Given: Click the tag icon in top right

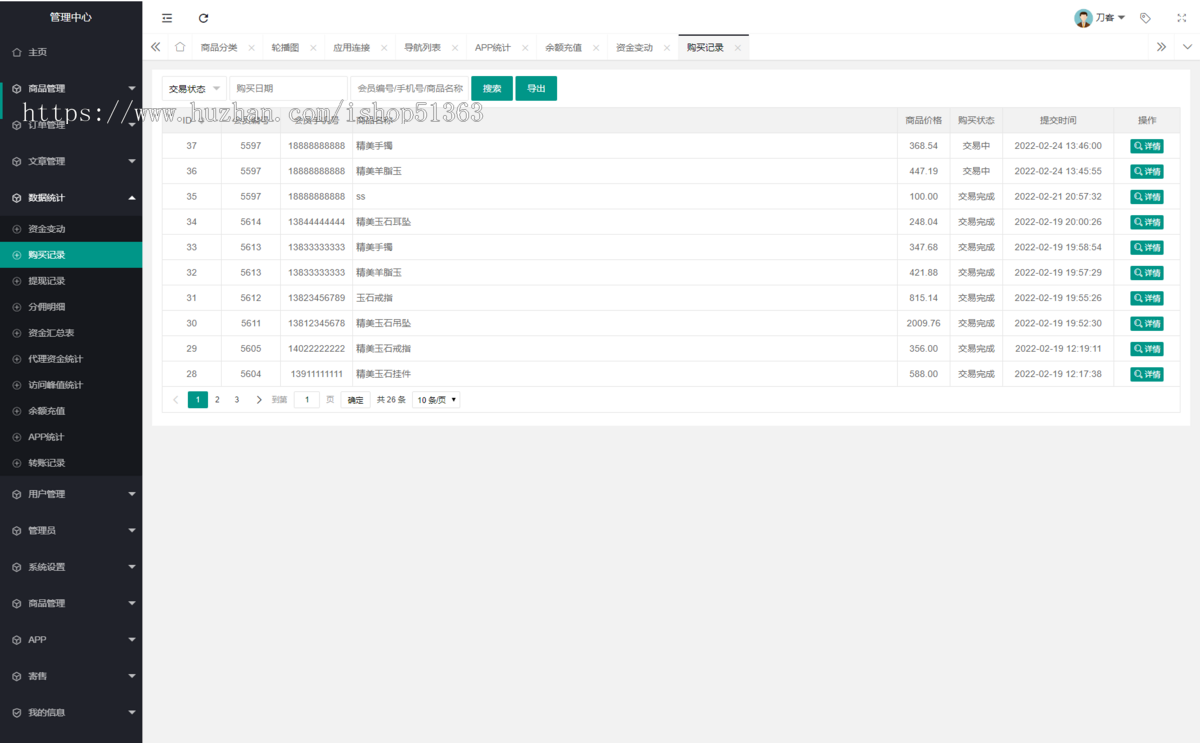Looking at the screenshot, I should (x=1145, y=18).
